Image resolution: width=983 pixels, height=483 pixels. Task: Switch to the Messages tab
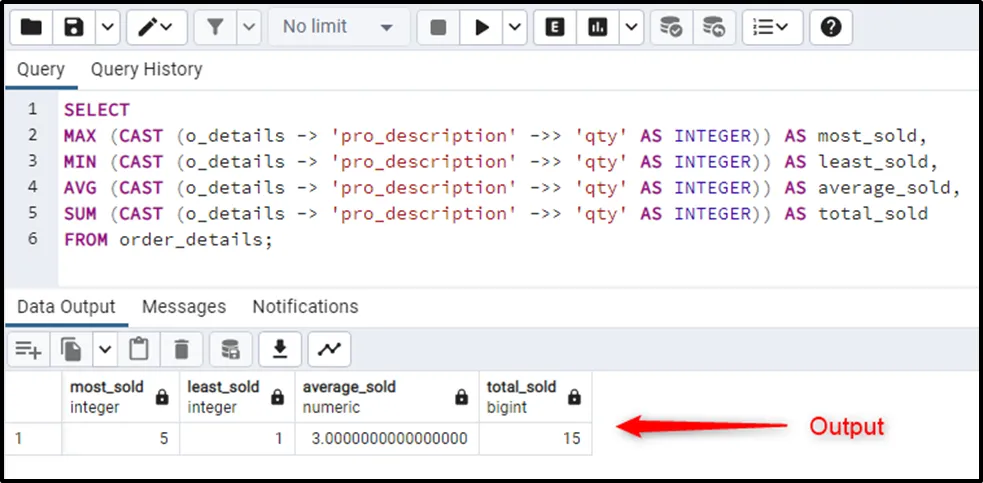(184, 307)
